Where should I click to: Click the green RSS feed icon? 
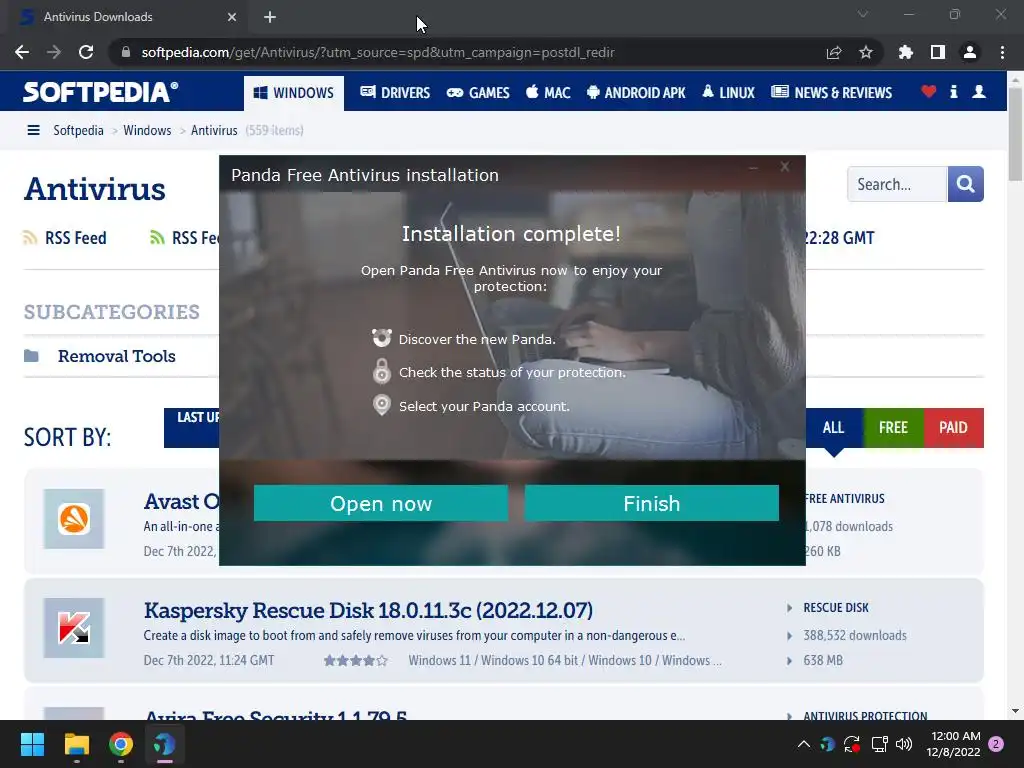[x=157, y=237]
